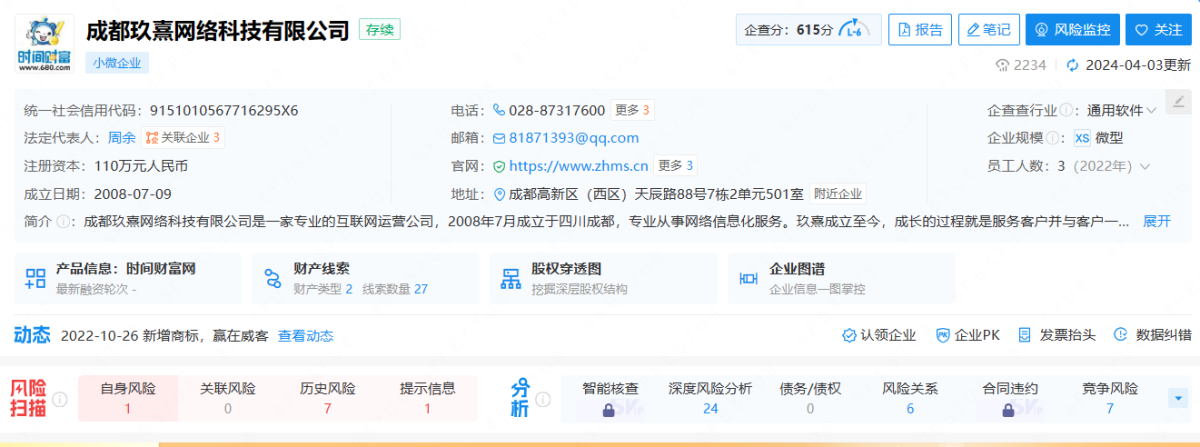The width and height of the screenshot is (1200, 447).
Task: Open legal representative 周余 link
Action: point(121,138)
